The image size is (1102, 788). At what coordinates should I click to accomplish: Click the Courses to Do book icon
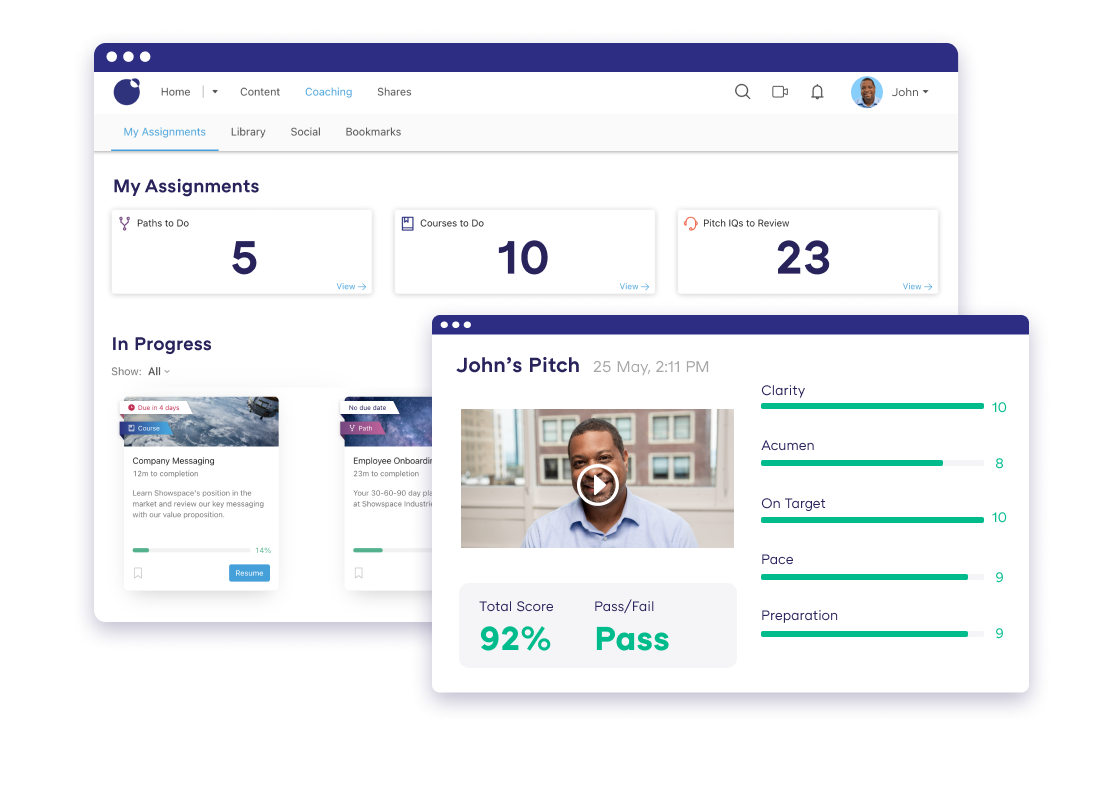coord(408,224)
